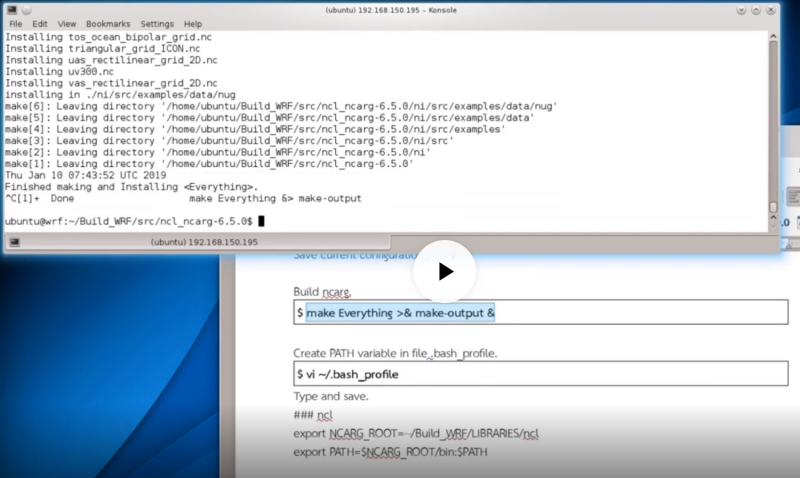The width and height of the screenshot is (800, 478).
Task: Click the 'vi ~/.bash_profile' command box
Action: pos(540,374)
